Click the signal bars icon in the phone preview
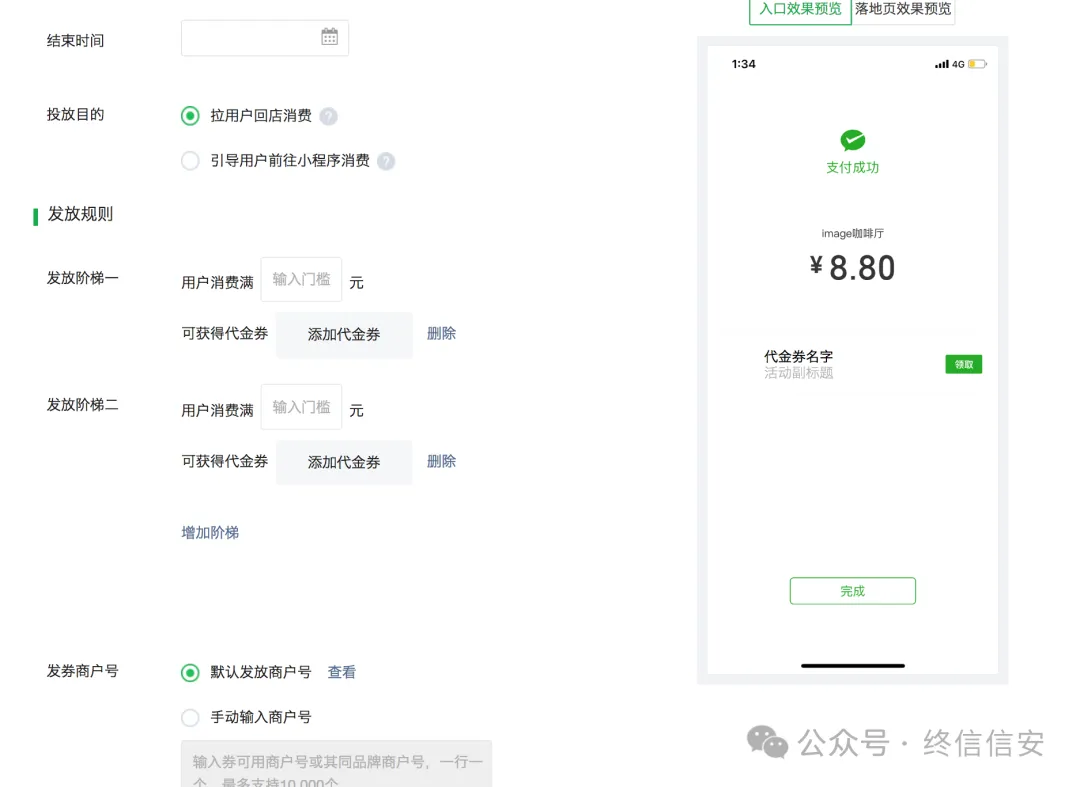This screenshot has height=787, width=1080. 941,63
